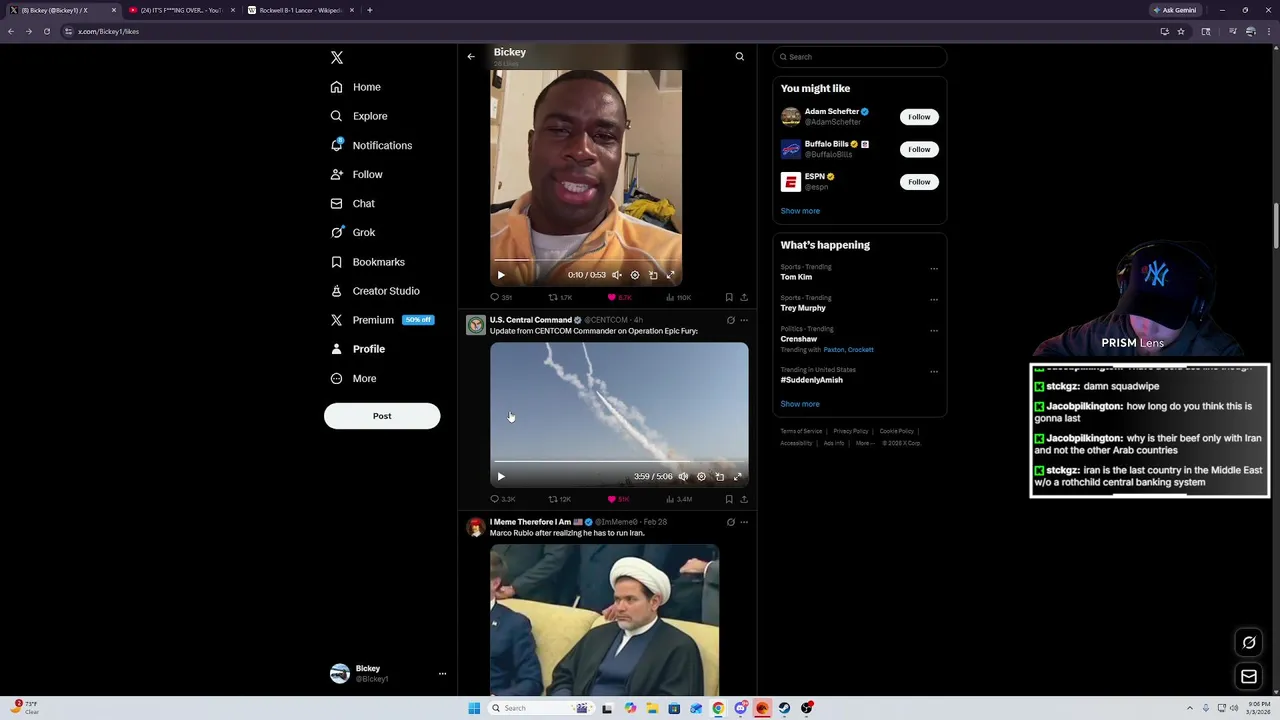Click the search icon in profile header
Viewport: 1280px width, 720px height.
coord(740,57)
